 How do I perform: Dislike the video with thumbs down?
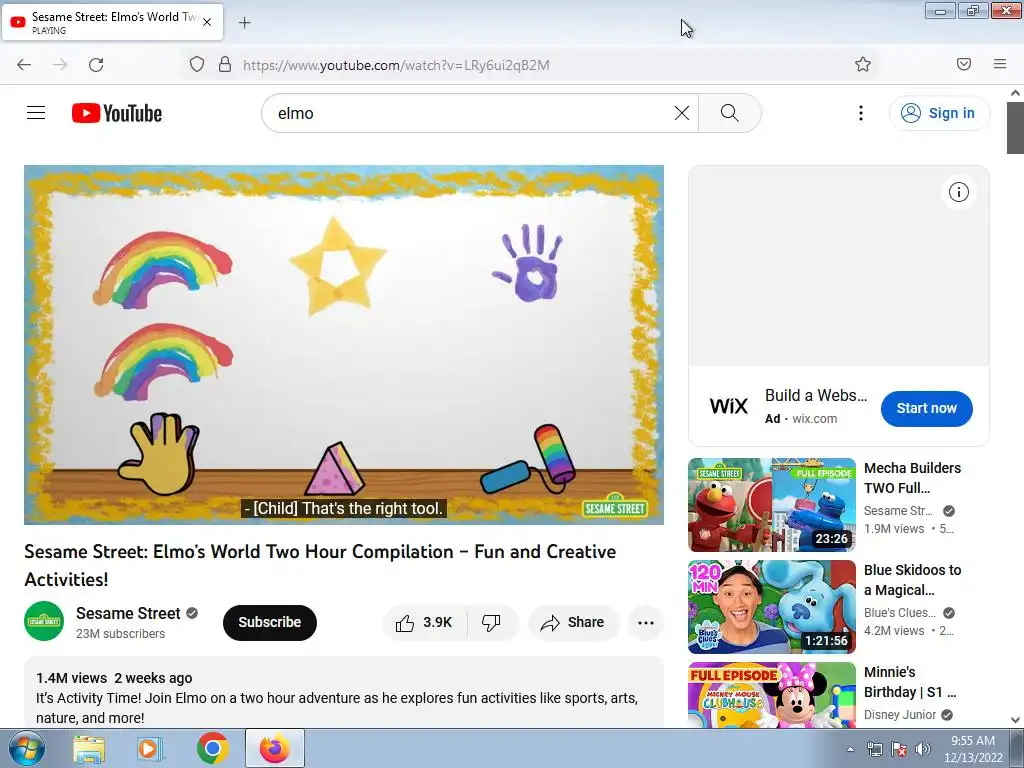coord(492,622)
